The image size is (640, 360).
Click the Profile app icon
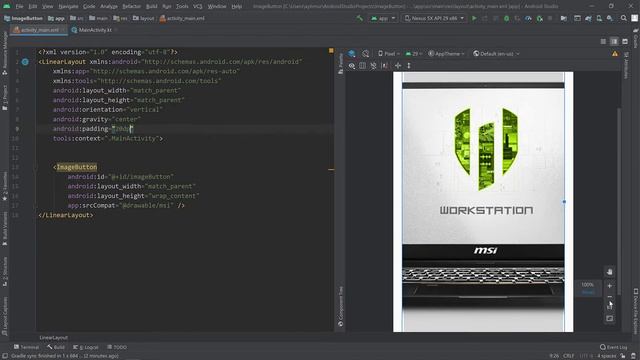(528, 18)
